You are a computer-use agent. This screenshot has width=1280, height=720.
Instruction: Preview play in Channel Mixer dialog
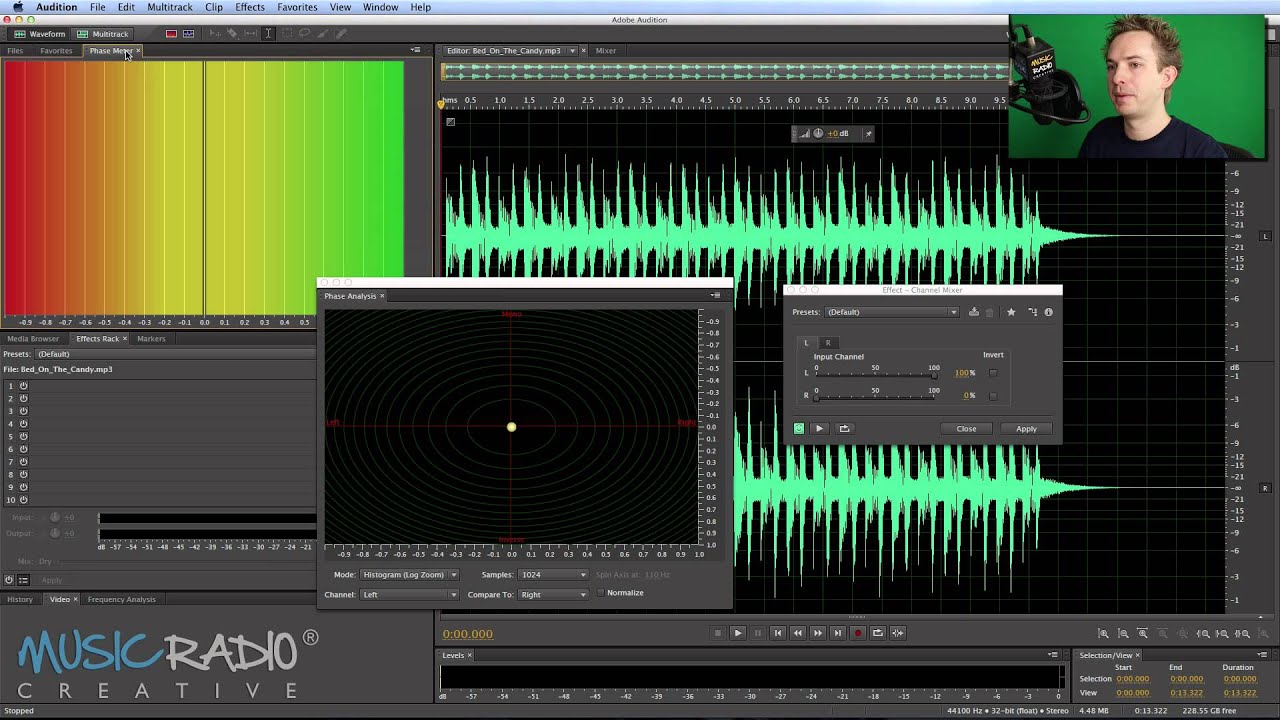[819, 429]
